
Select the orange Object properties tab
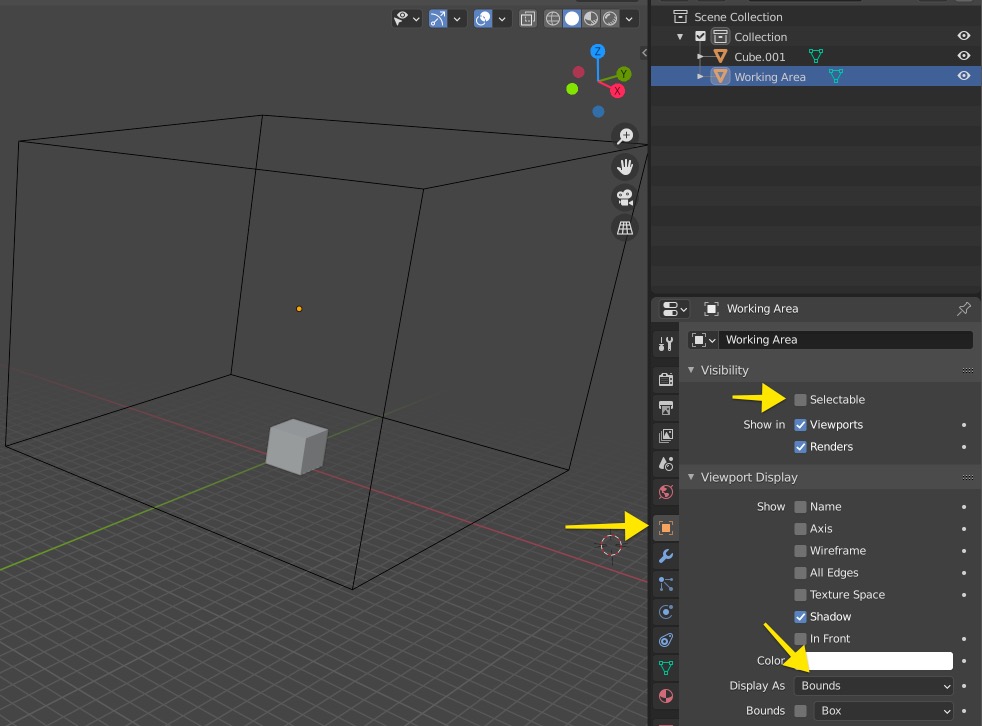(666, 528)
